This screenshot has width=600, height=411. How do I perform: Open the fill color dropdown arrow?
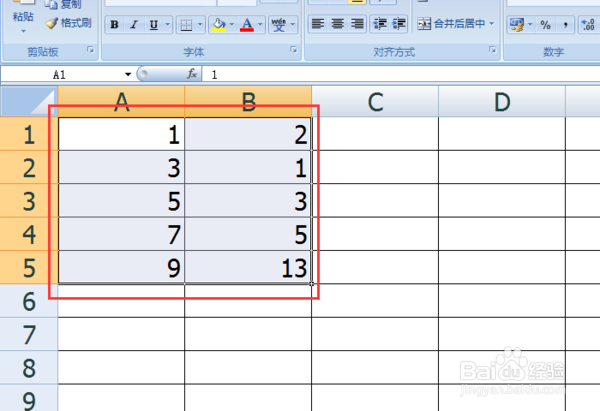232,25
